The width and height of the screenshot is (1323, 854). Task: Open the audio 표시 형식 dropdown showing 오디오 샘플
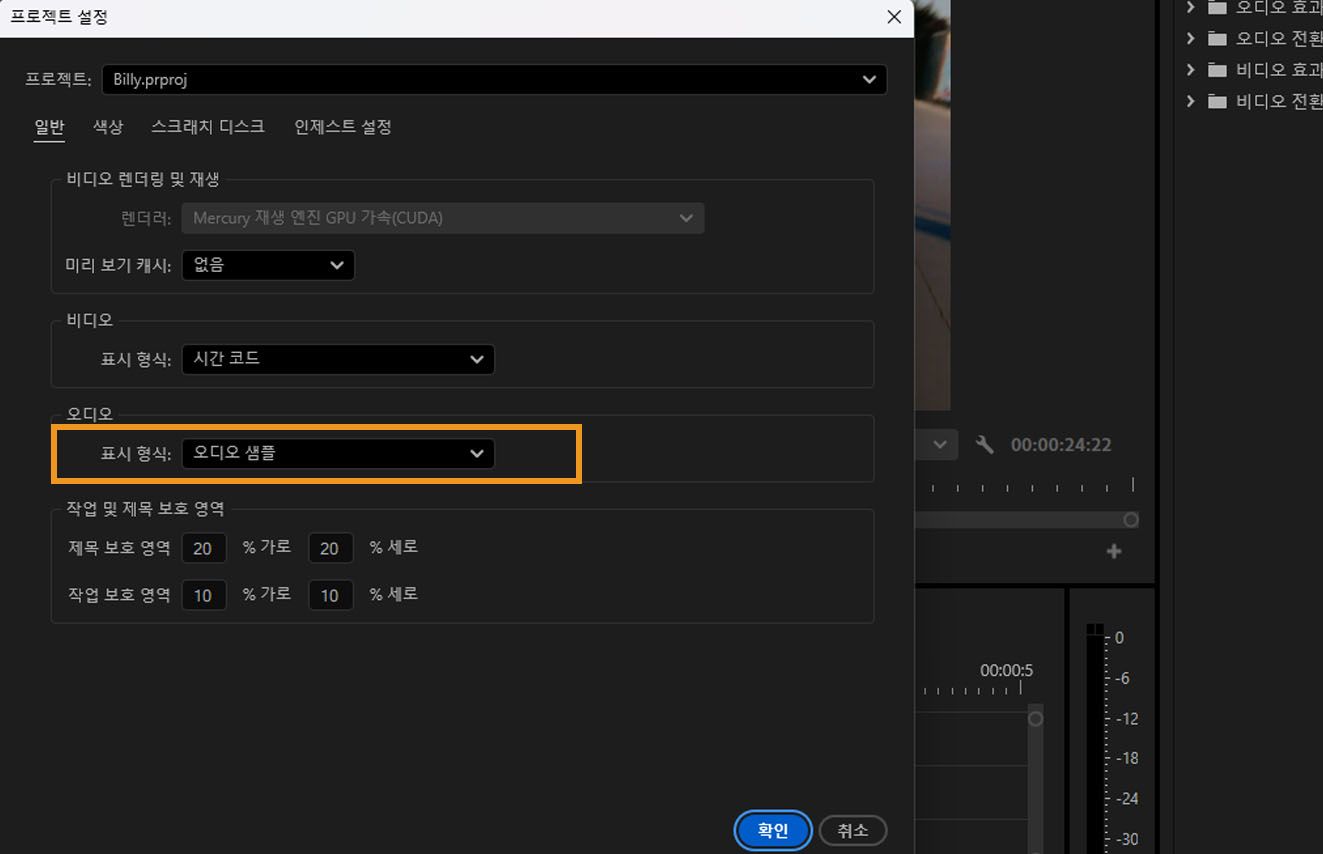[x=338, y=453]
